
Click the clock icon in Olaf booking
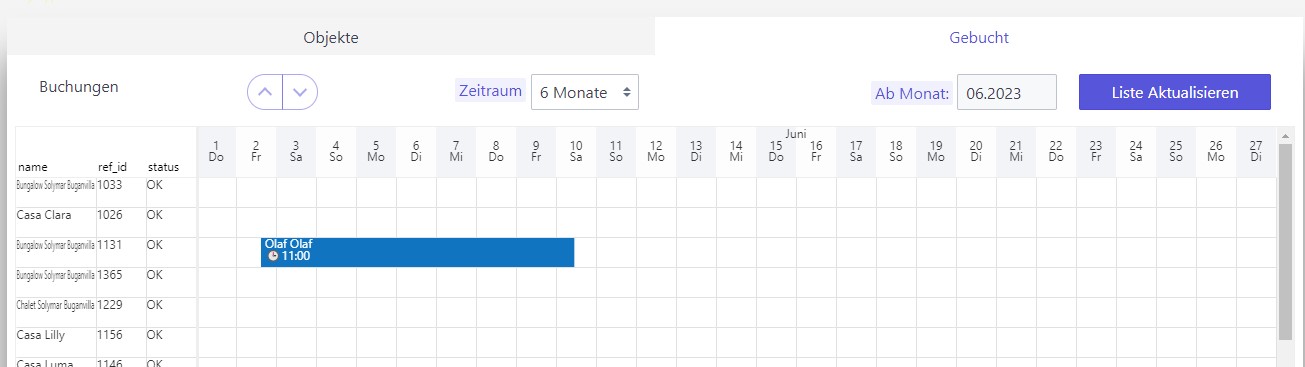pyautogui.click(x=273, y=256)
